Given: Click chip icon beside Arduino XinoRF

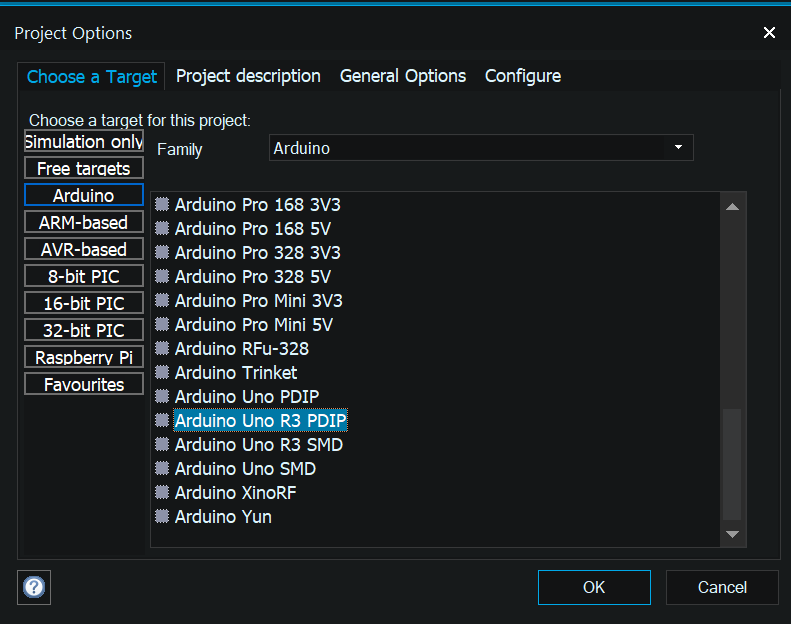Looking at the screenshot, I should 162,493.
